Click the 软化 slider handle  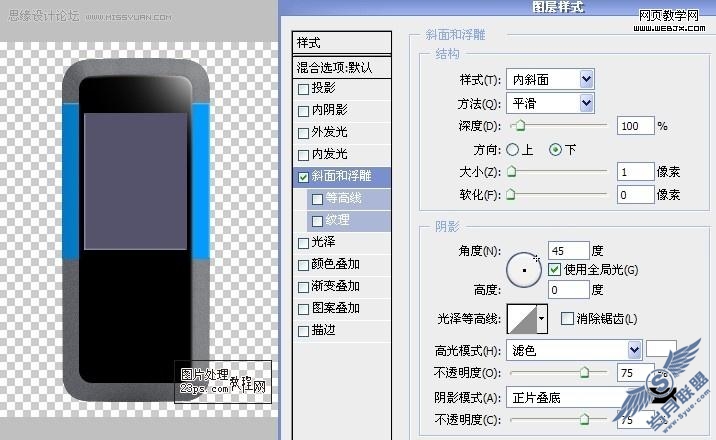click(x=511, y=194)
